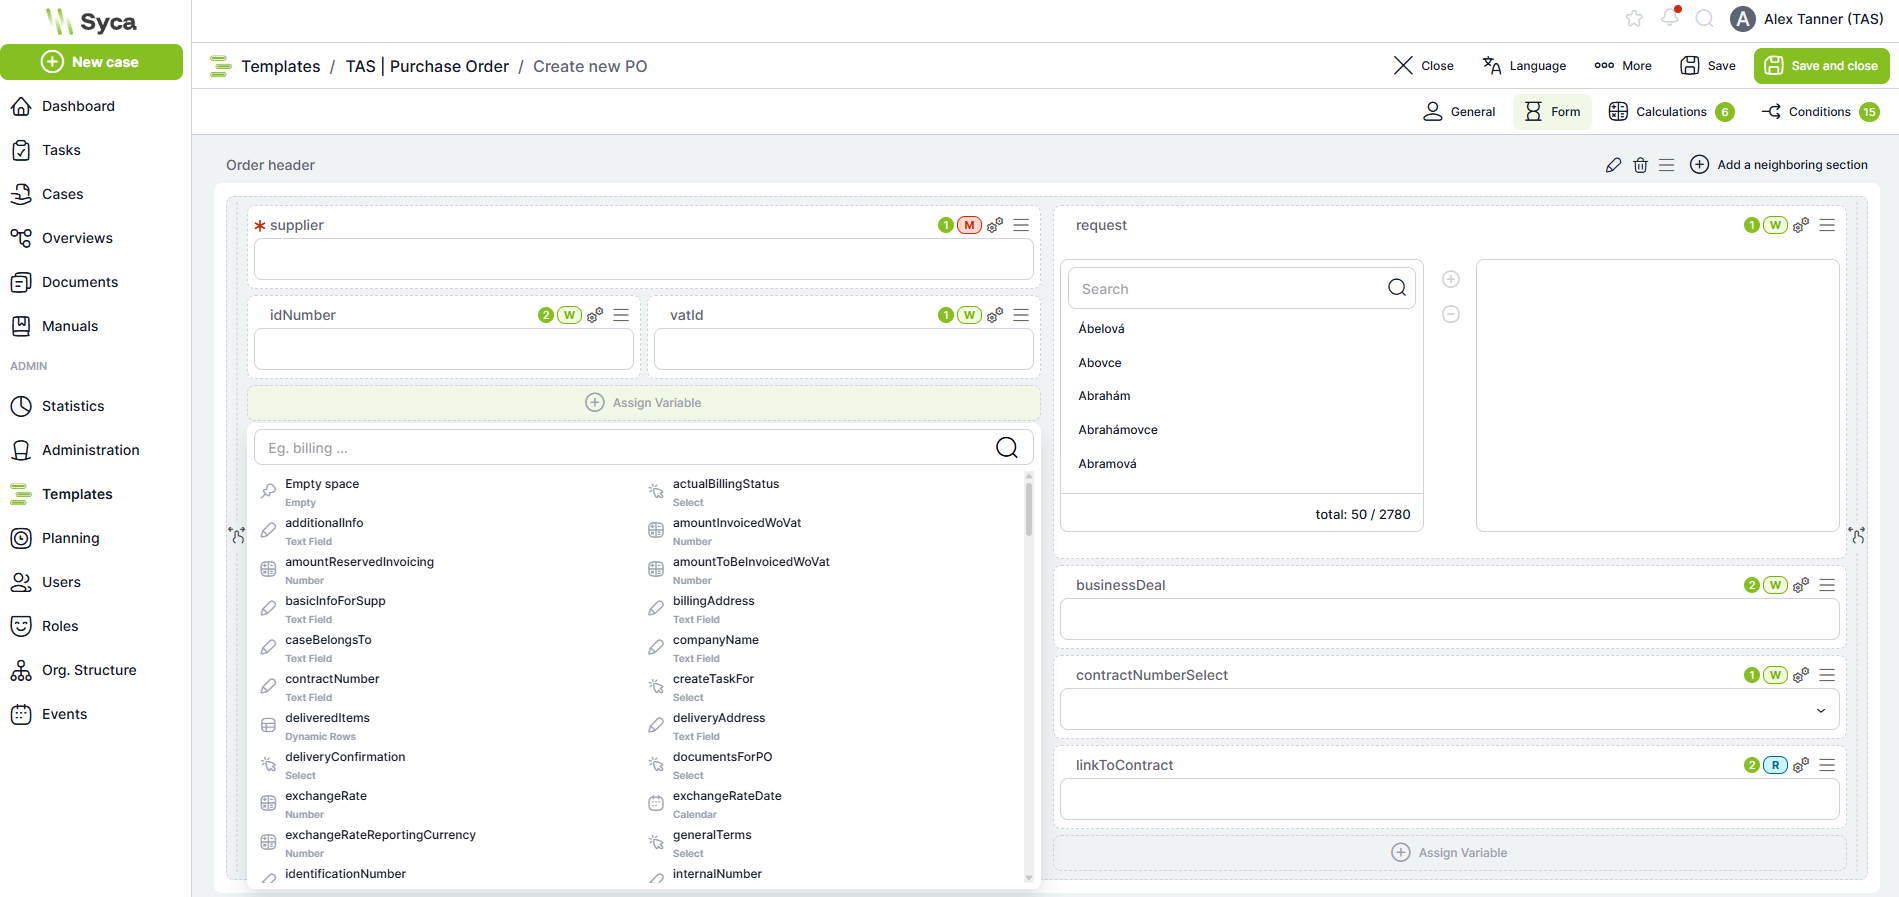1899x897 pixels.
Task: Open the Language selector
Action: (1524, 66)
